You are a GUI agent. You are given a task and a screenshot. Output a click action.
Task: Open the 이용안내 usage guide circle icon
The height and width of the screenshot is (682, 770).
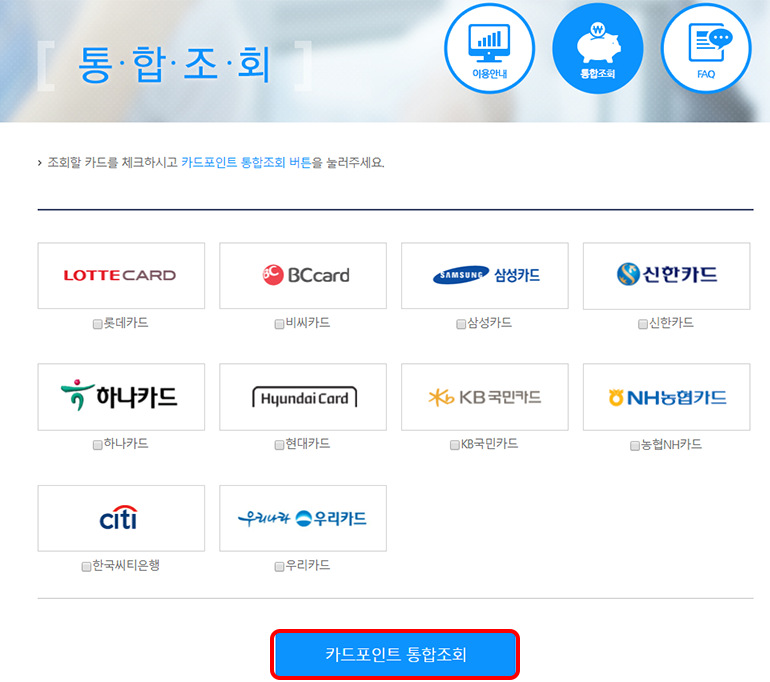(489, 49)
